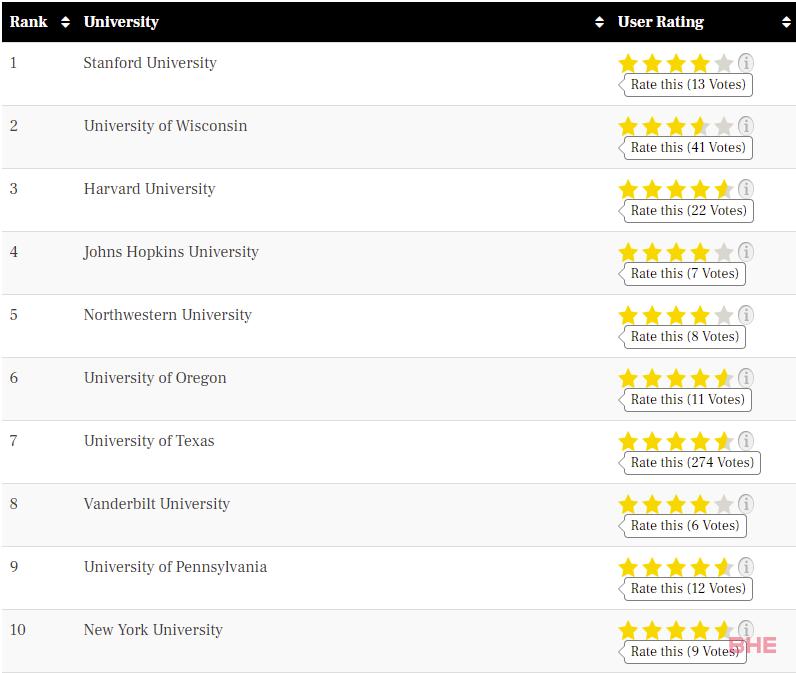Set Vanderbilt University rating to fifth star
Viewport: 796px width, 673px height.
click(x=723, y=504)
